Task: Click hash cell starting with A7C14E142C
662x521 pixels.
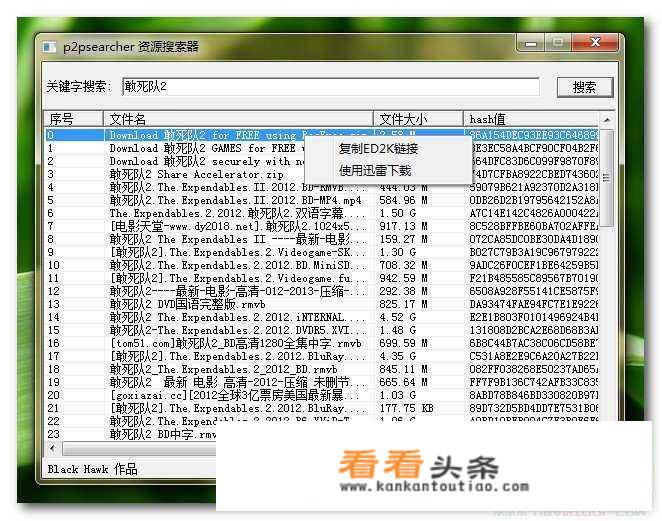Action: [534, 213]
